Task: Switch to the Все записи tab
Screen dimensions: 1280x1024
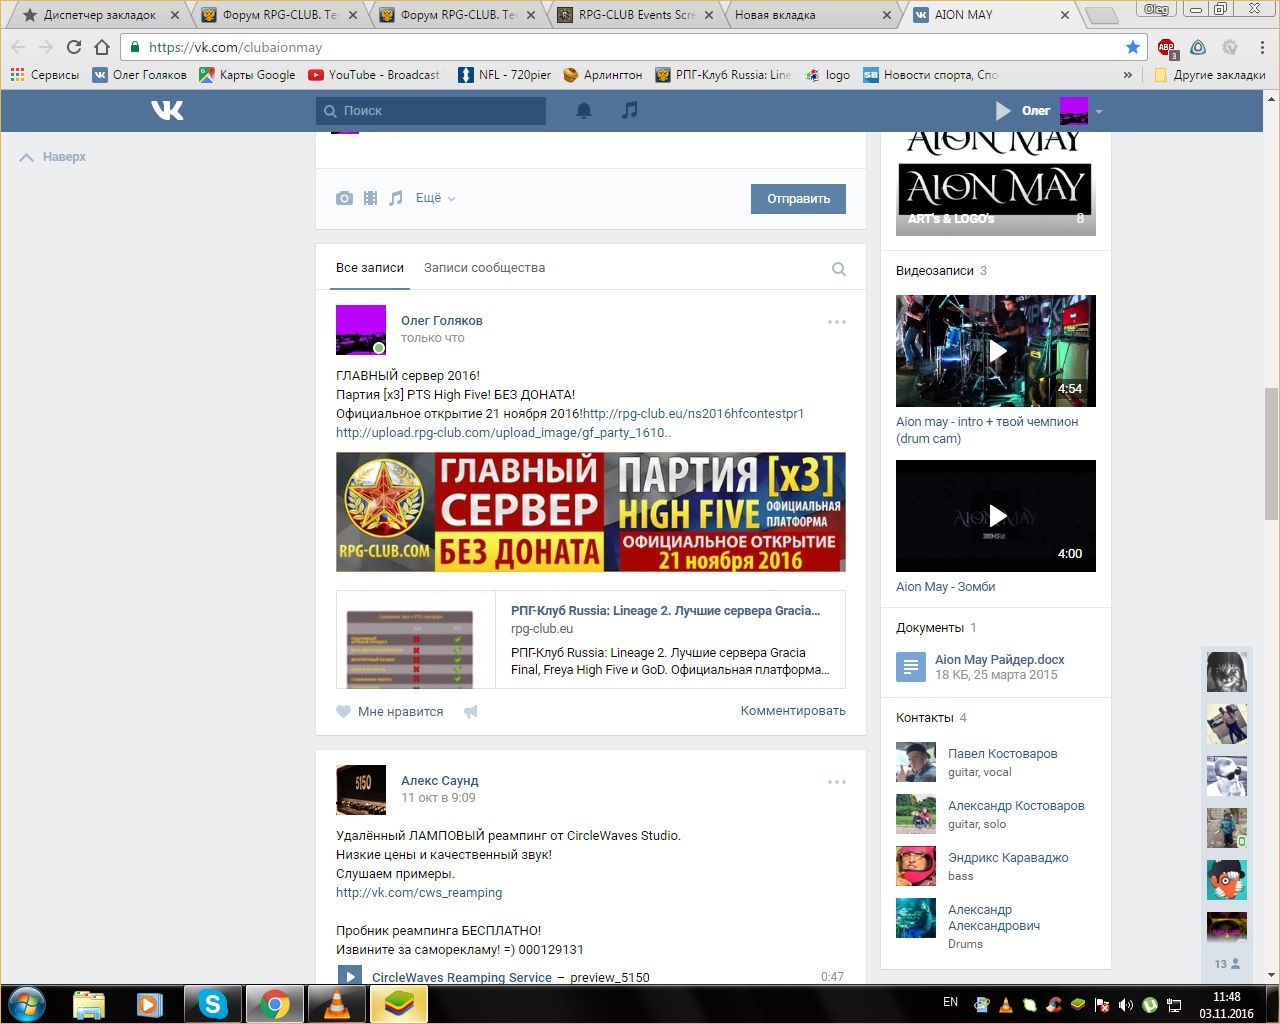Action: click(x=370, y=268)
